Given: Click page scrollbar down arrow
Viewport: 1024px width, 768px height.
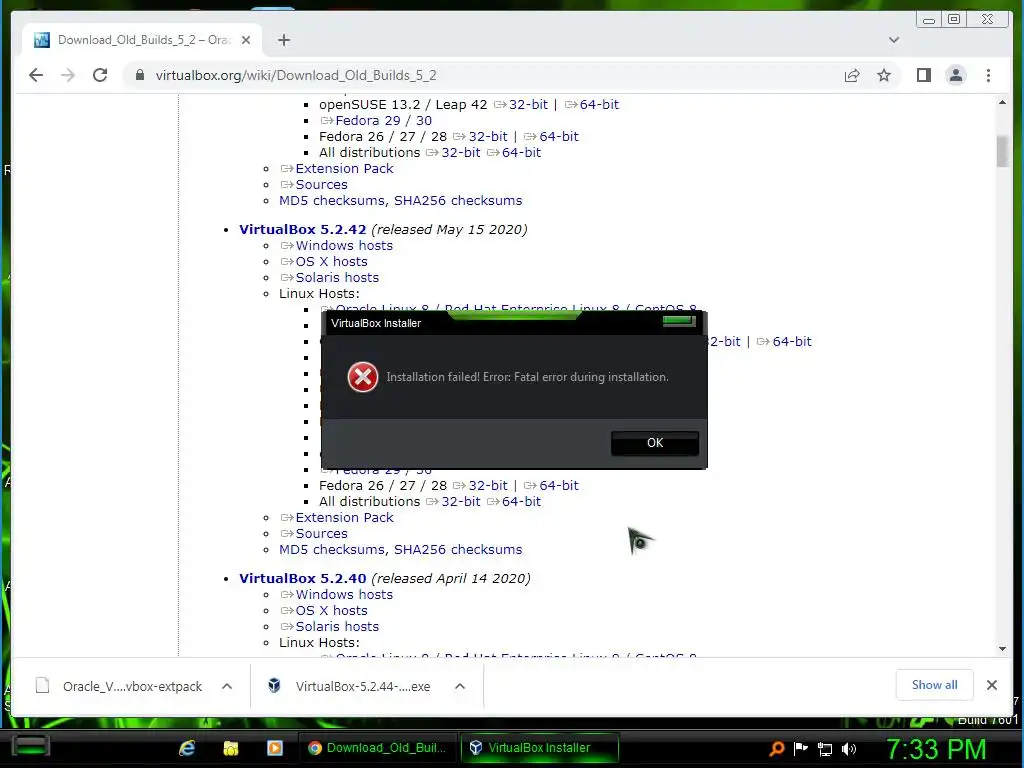Looking at the screenshot, I should pos(1002,649).
